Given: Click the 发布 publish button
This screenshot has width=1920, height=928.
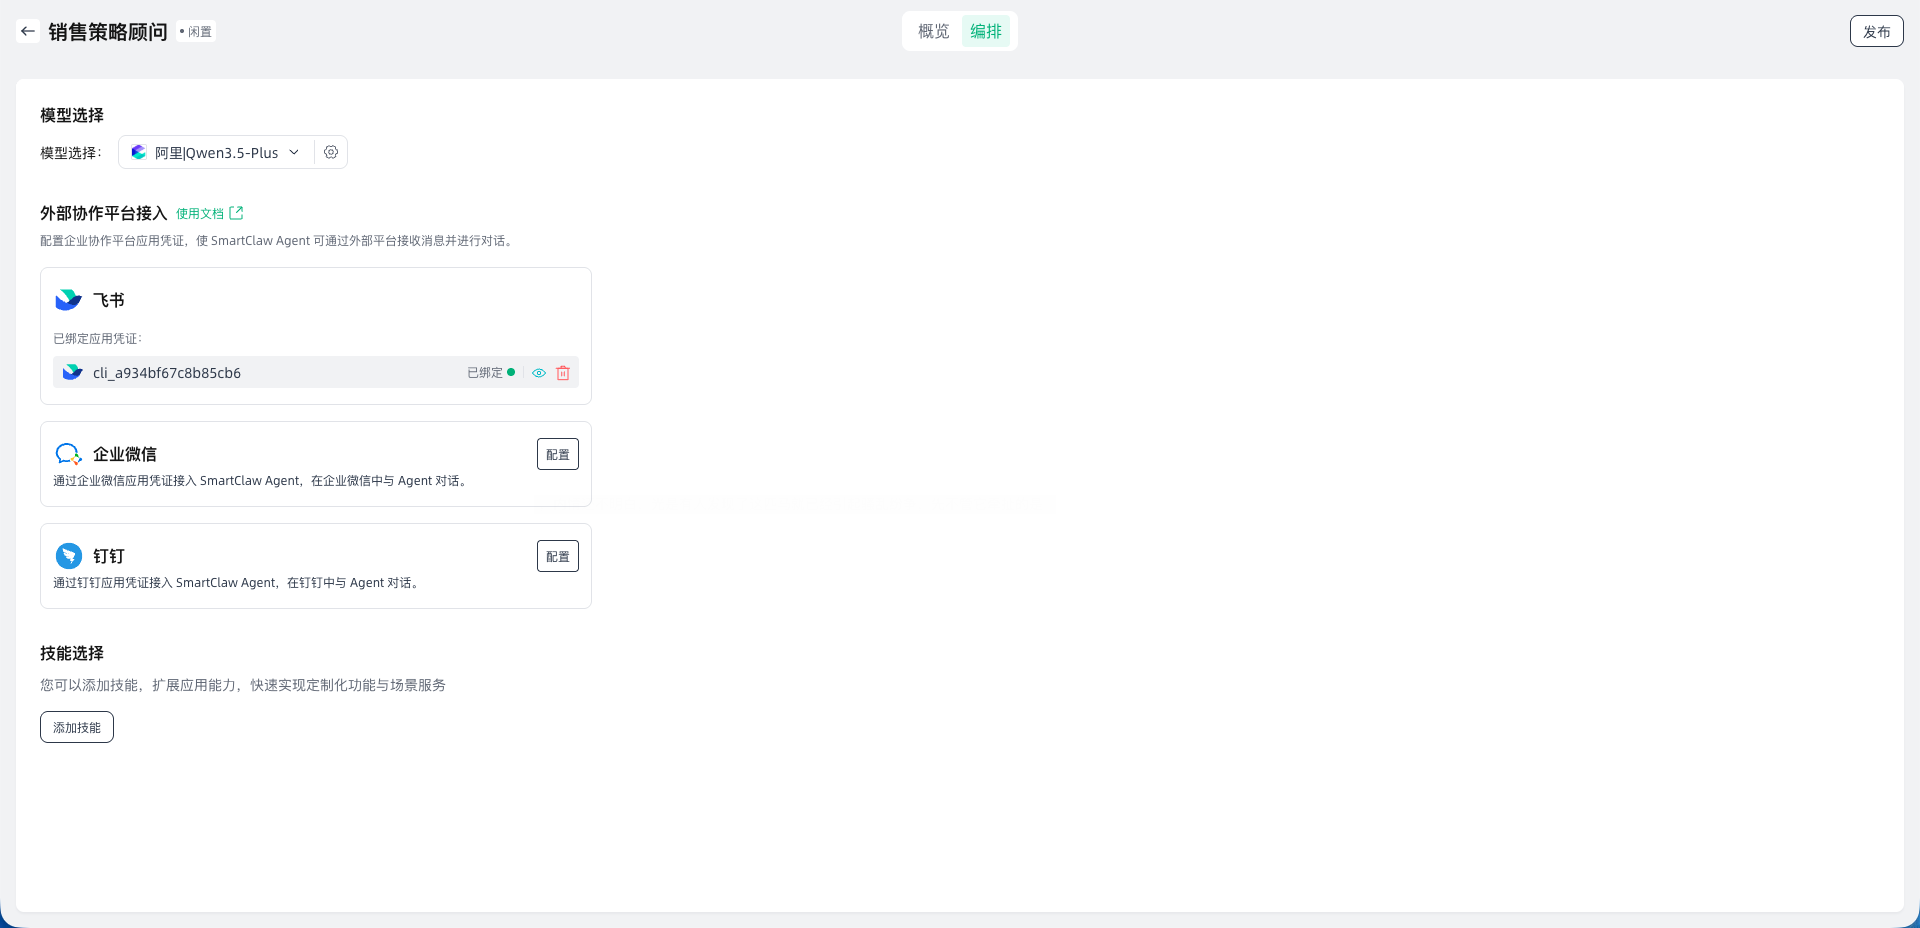Looking at the screenshot, I should [x=1876, y=31].
